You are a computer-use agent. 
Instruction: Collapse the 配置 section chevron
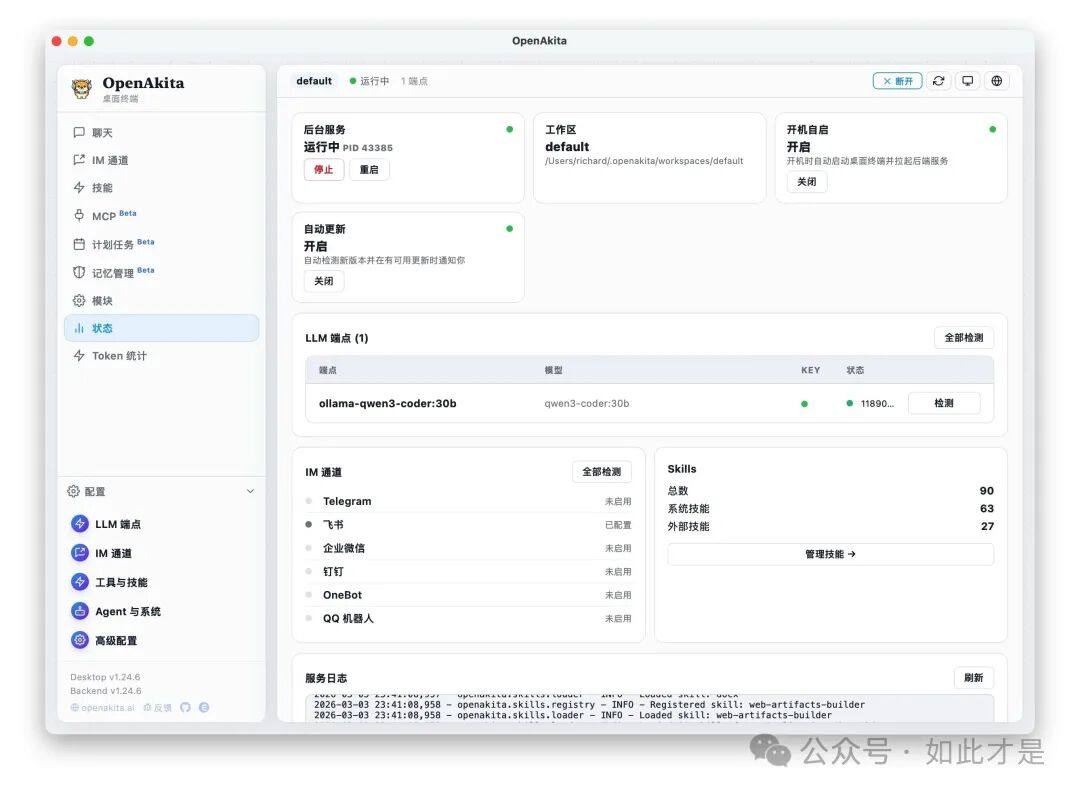[x=250, y=491]
